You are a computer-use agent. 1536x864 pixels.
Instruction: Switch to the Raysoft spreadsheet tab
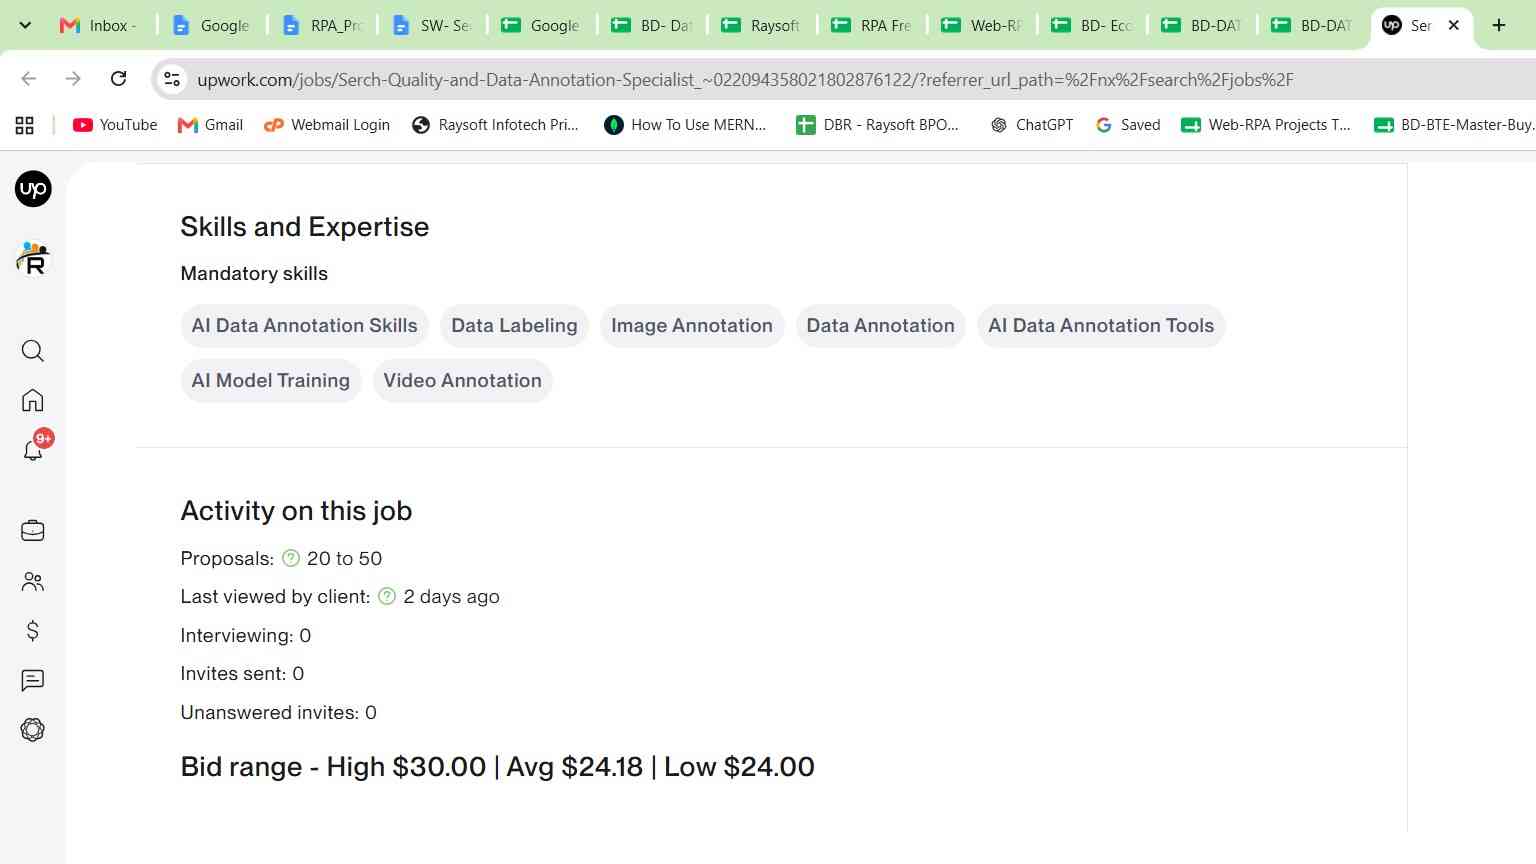coord(762,25)
